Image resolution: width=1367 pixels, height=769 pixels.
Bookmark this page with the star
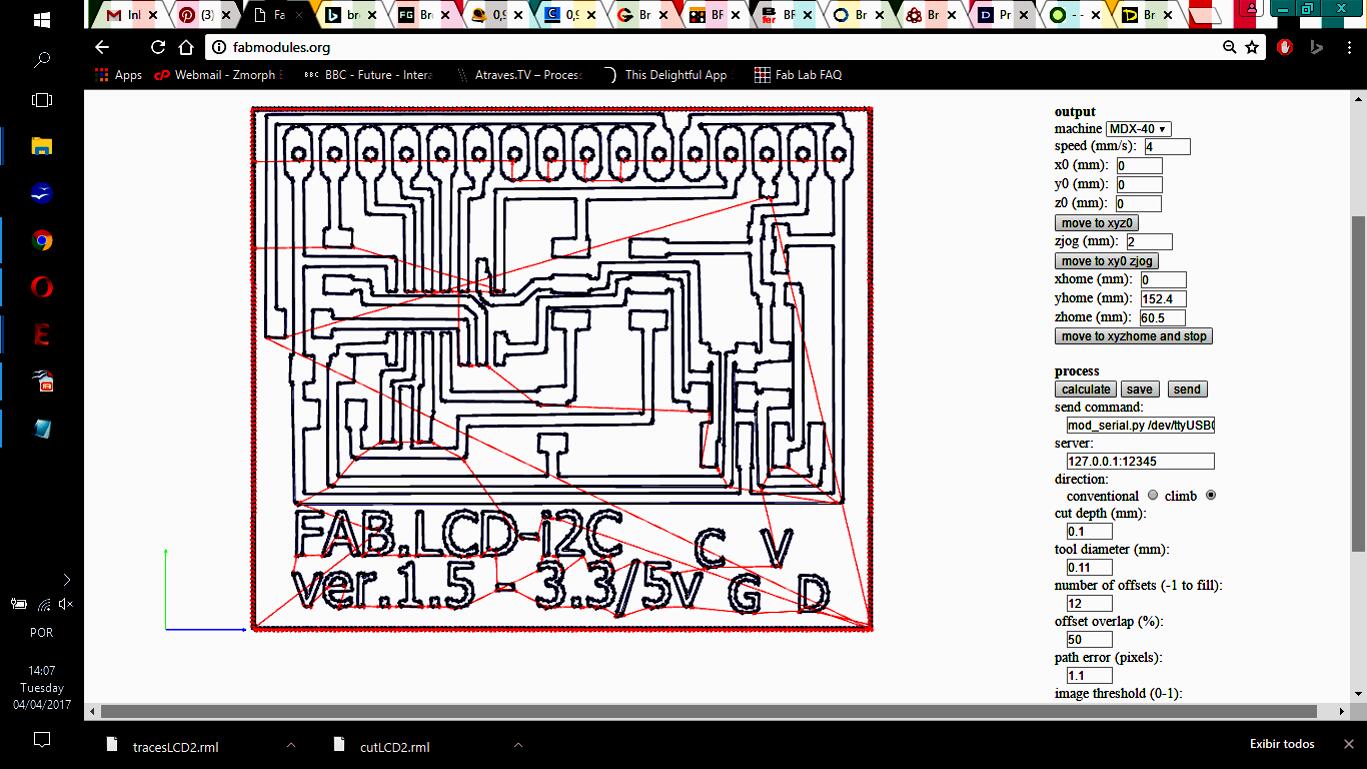(1252, 47)
